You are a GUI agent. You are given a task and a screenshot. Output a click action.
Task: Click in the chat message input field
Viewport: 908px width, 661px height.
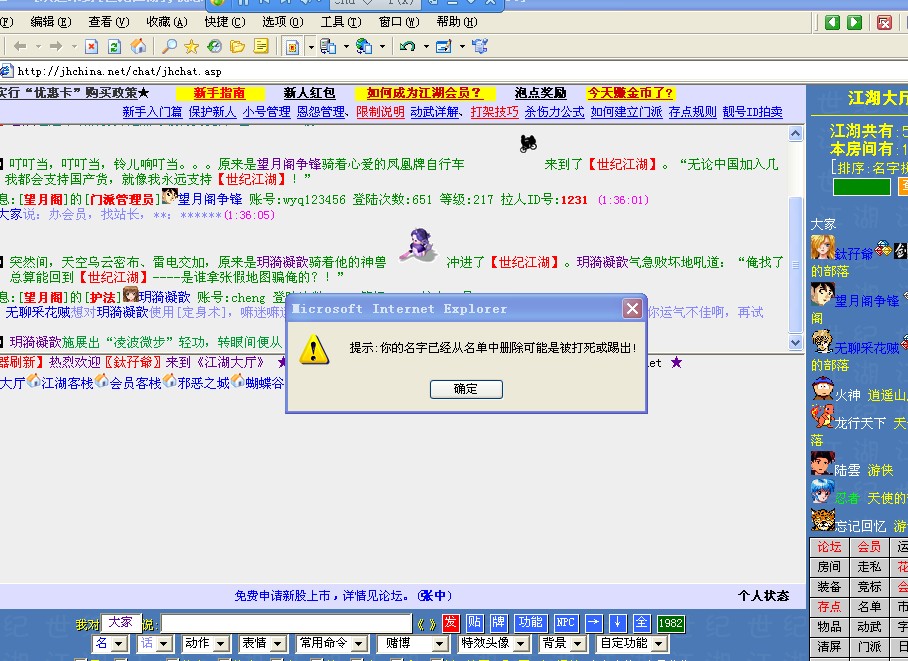286,623
